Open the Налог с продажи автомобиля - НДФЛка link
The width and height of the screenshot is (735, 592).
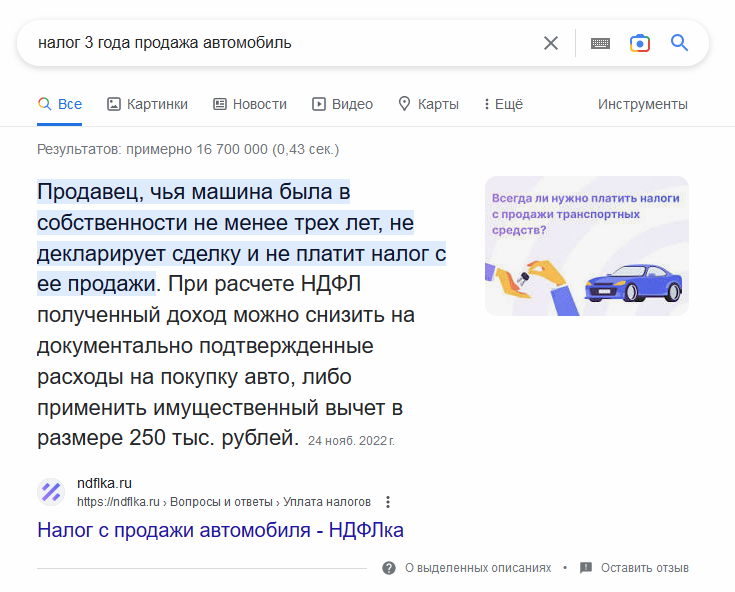[220, 530]
